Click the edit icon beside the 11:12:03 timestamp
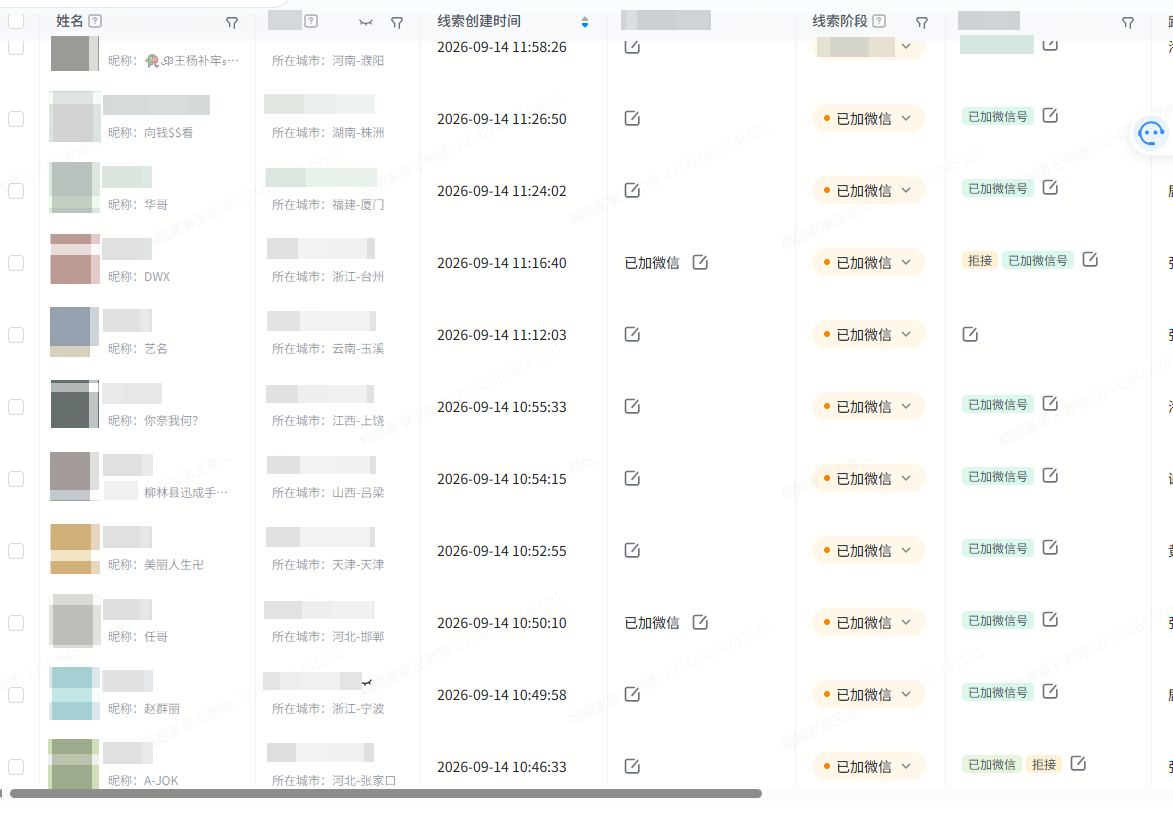This screenshot has height=814, width=1173. pos(632,334)
